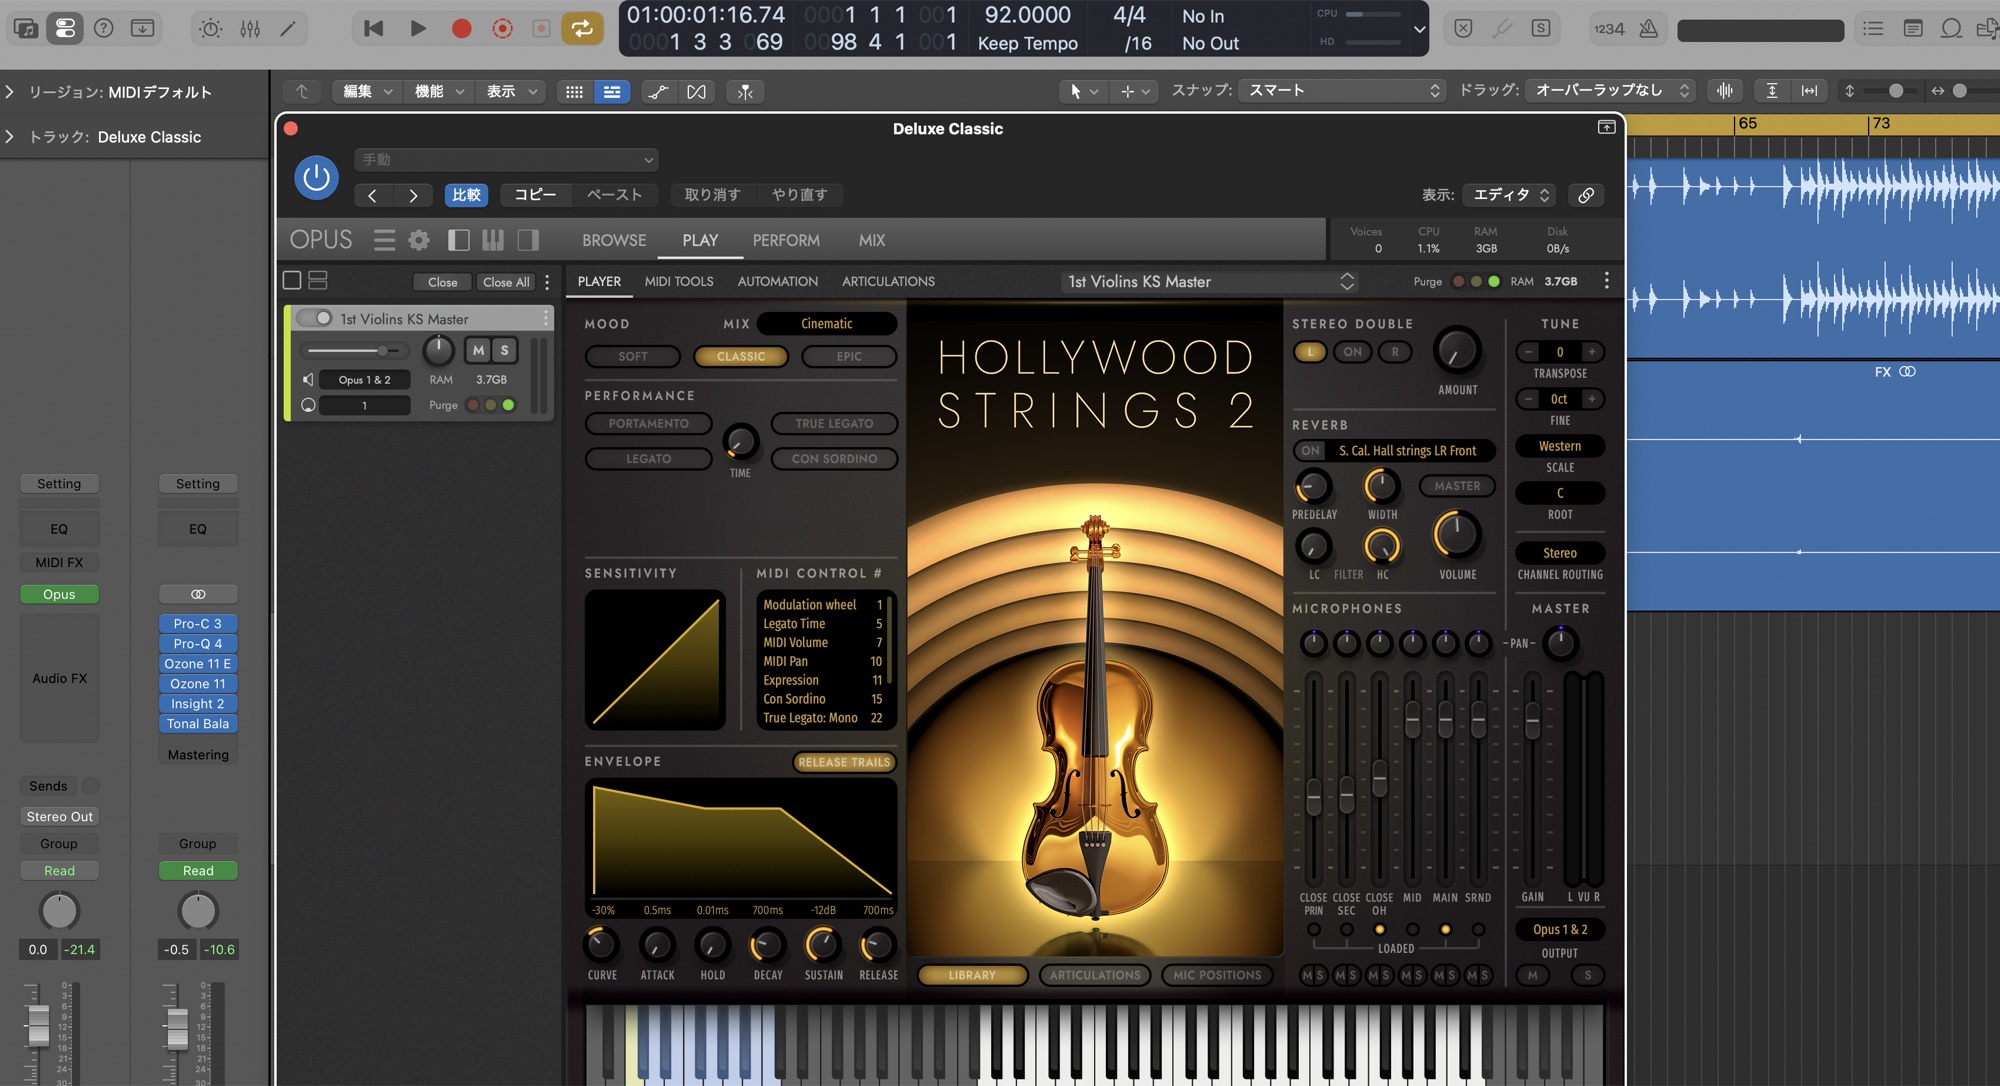The image size is (2000, 1086).
Task: Open Western scale selector
Action: (x=1560, y=446)
